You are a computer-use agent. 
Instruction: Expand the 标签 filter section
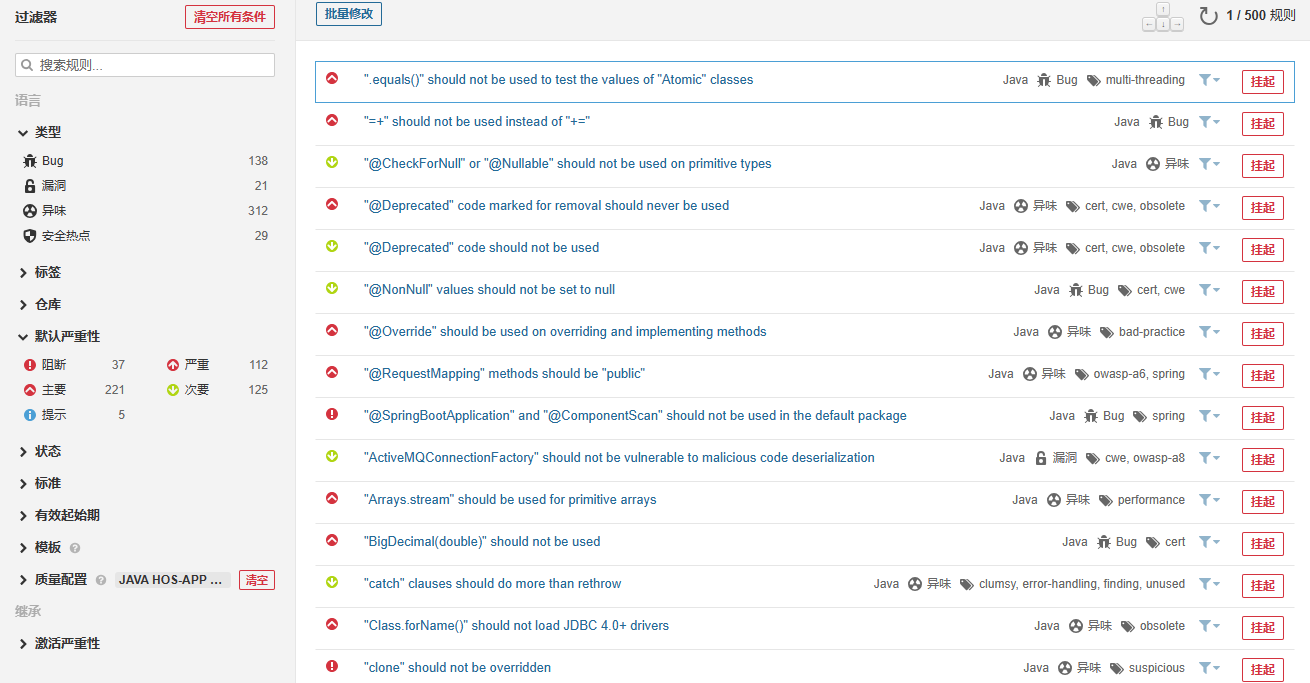47,272
